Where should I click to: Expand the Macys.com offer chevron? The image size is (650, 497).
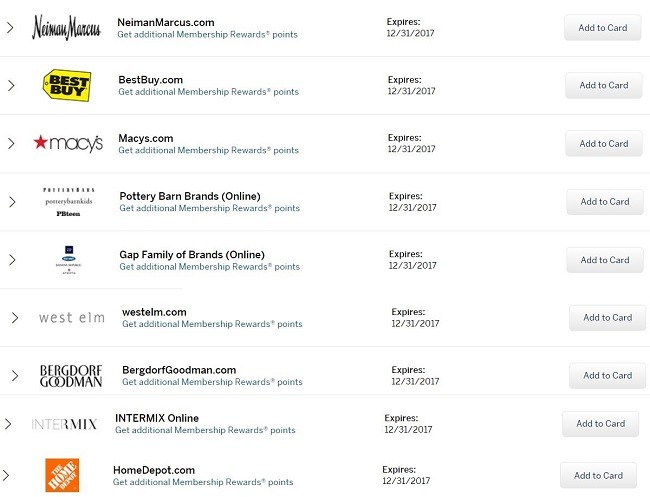click(11, 143)
